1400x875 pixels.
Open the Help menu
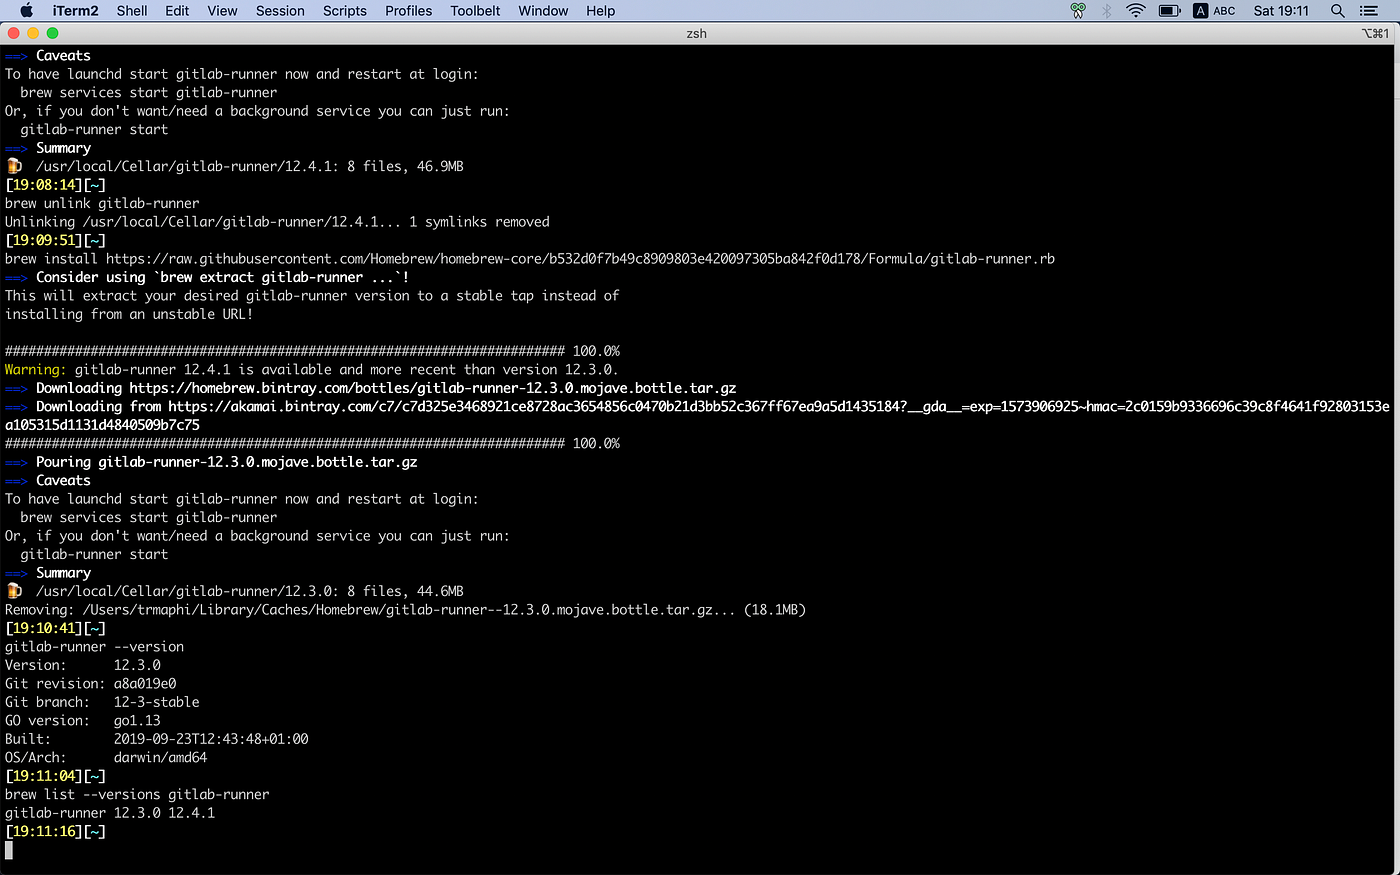pos(601,10)
